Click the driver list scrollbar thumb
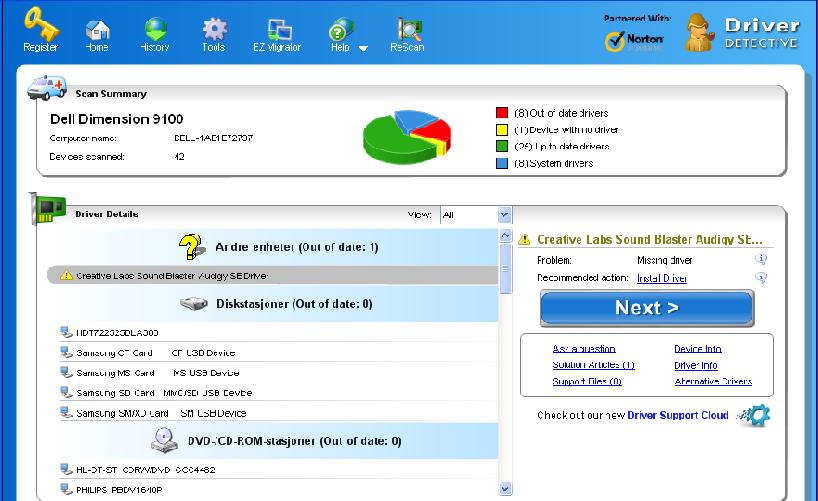 click(x=505, y=269)
